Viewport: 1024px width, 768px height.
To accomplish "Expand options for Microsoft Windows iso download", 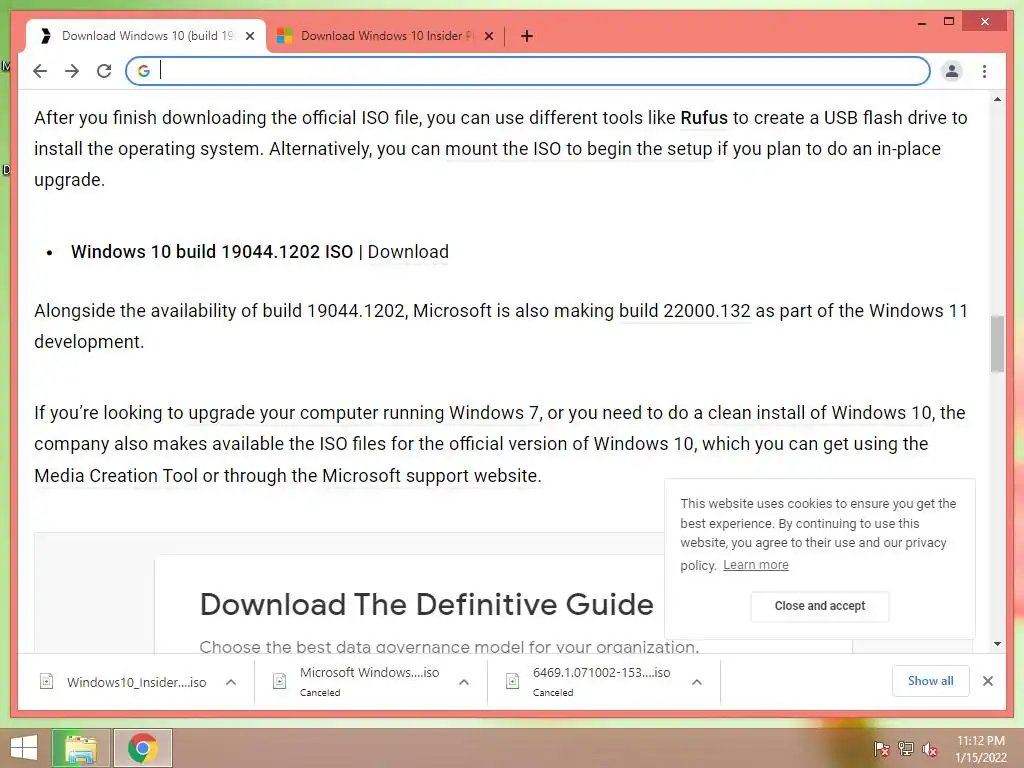I will 464,682.
